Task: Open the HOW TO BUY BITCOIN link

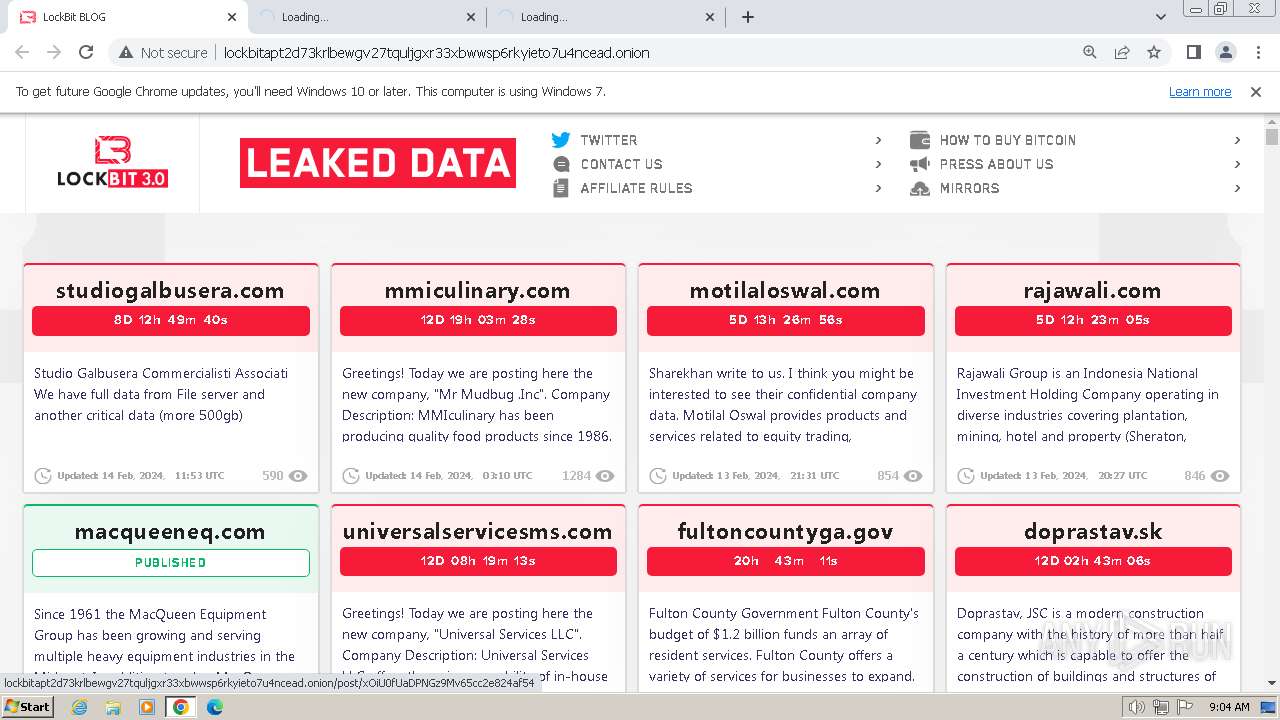Action: pyautogui.click(x=1008, y=140)
